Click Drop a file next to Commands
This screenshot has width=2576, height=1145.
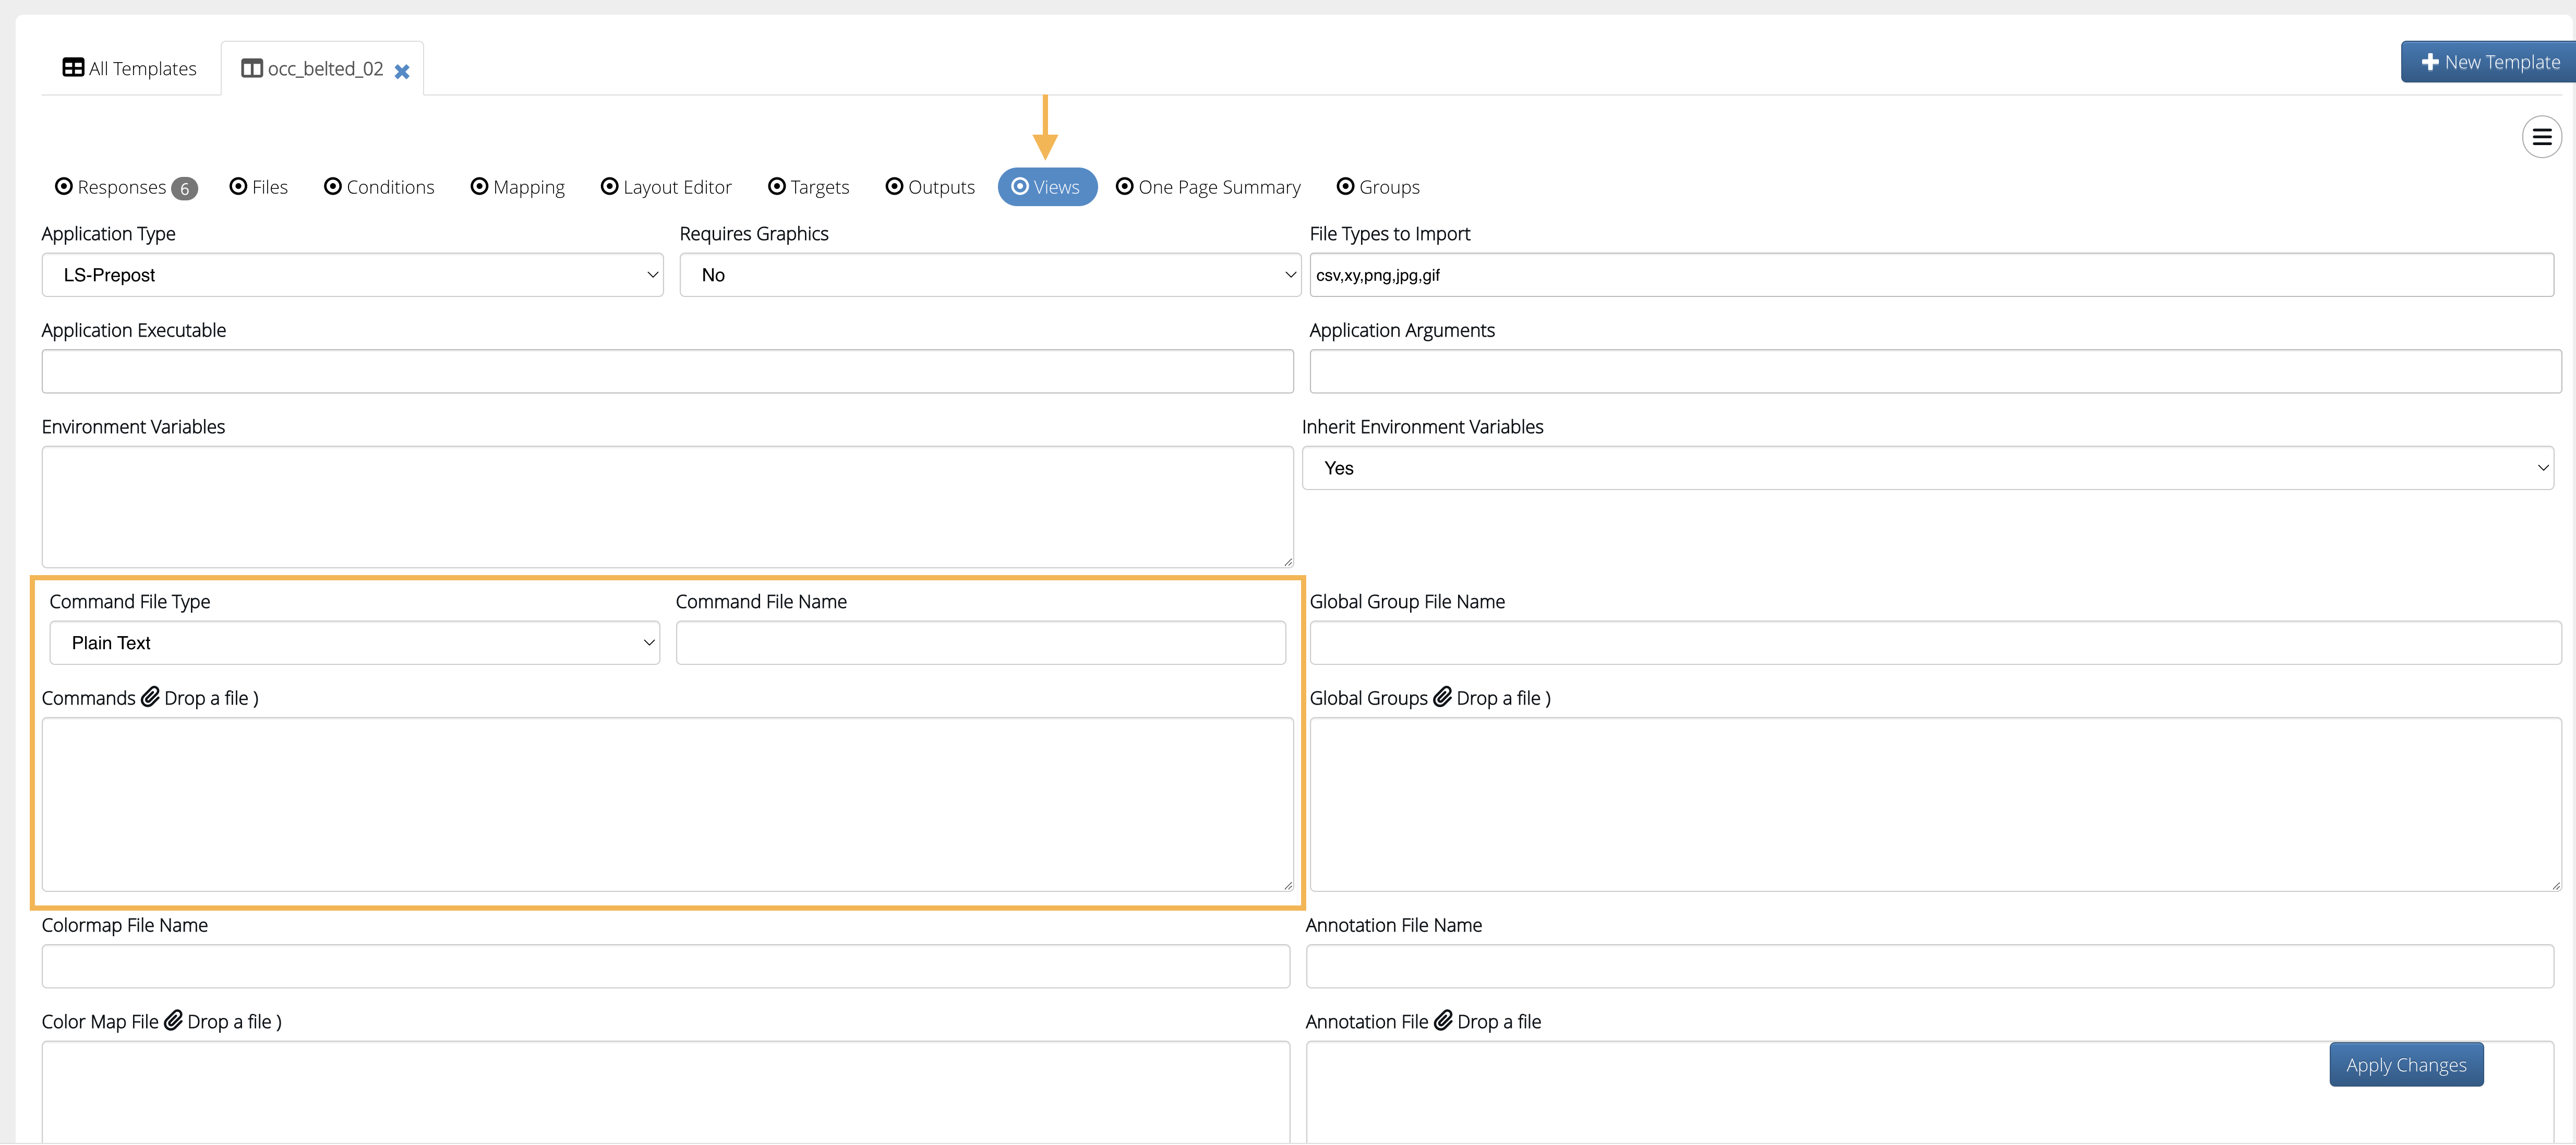206,698
